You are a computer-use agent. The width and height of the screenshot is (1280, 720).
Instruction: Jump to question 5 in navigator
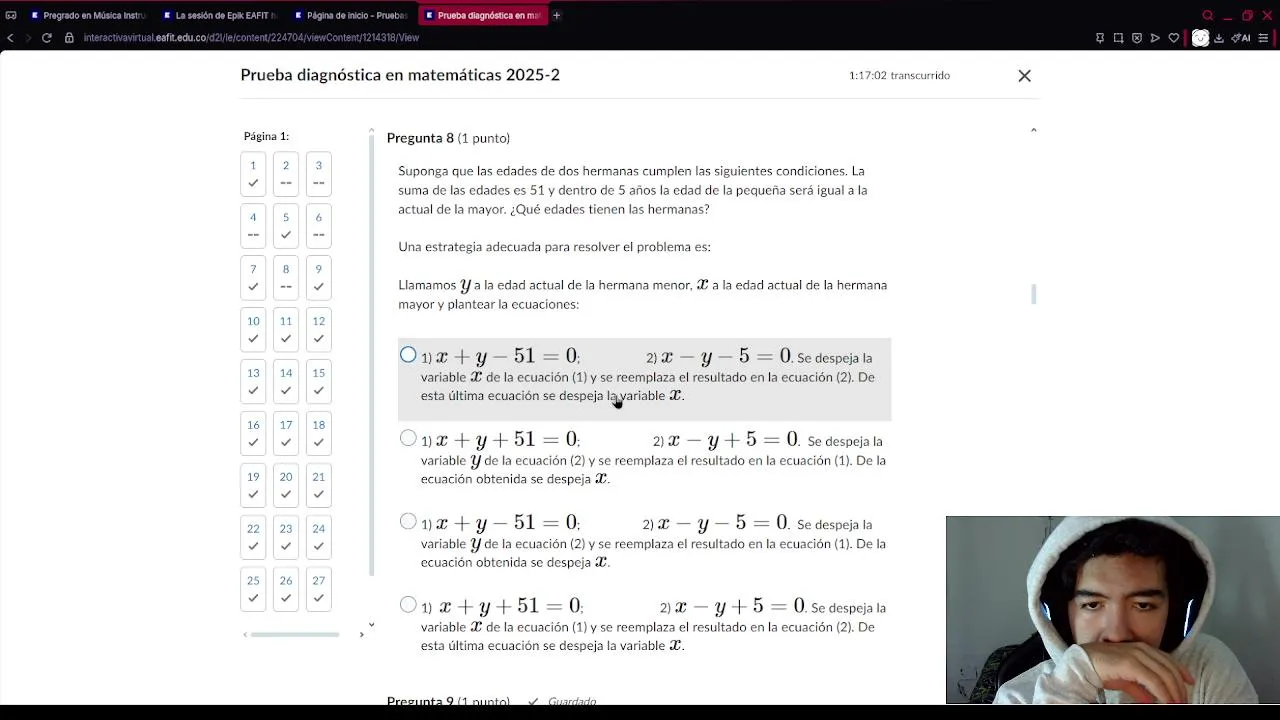pos(286,226)
